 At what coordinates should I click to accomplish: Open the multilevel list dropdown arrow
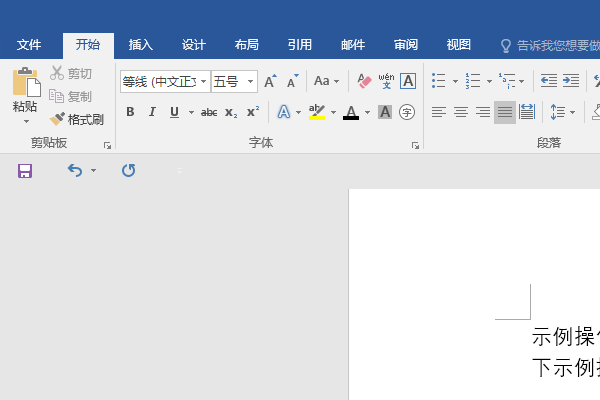[x=521, y=81]
